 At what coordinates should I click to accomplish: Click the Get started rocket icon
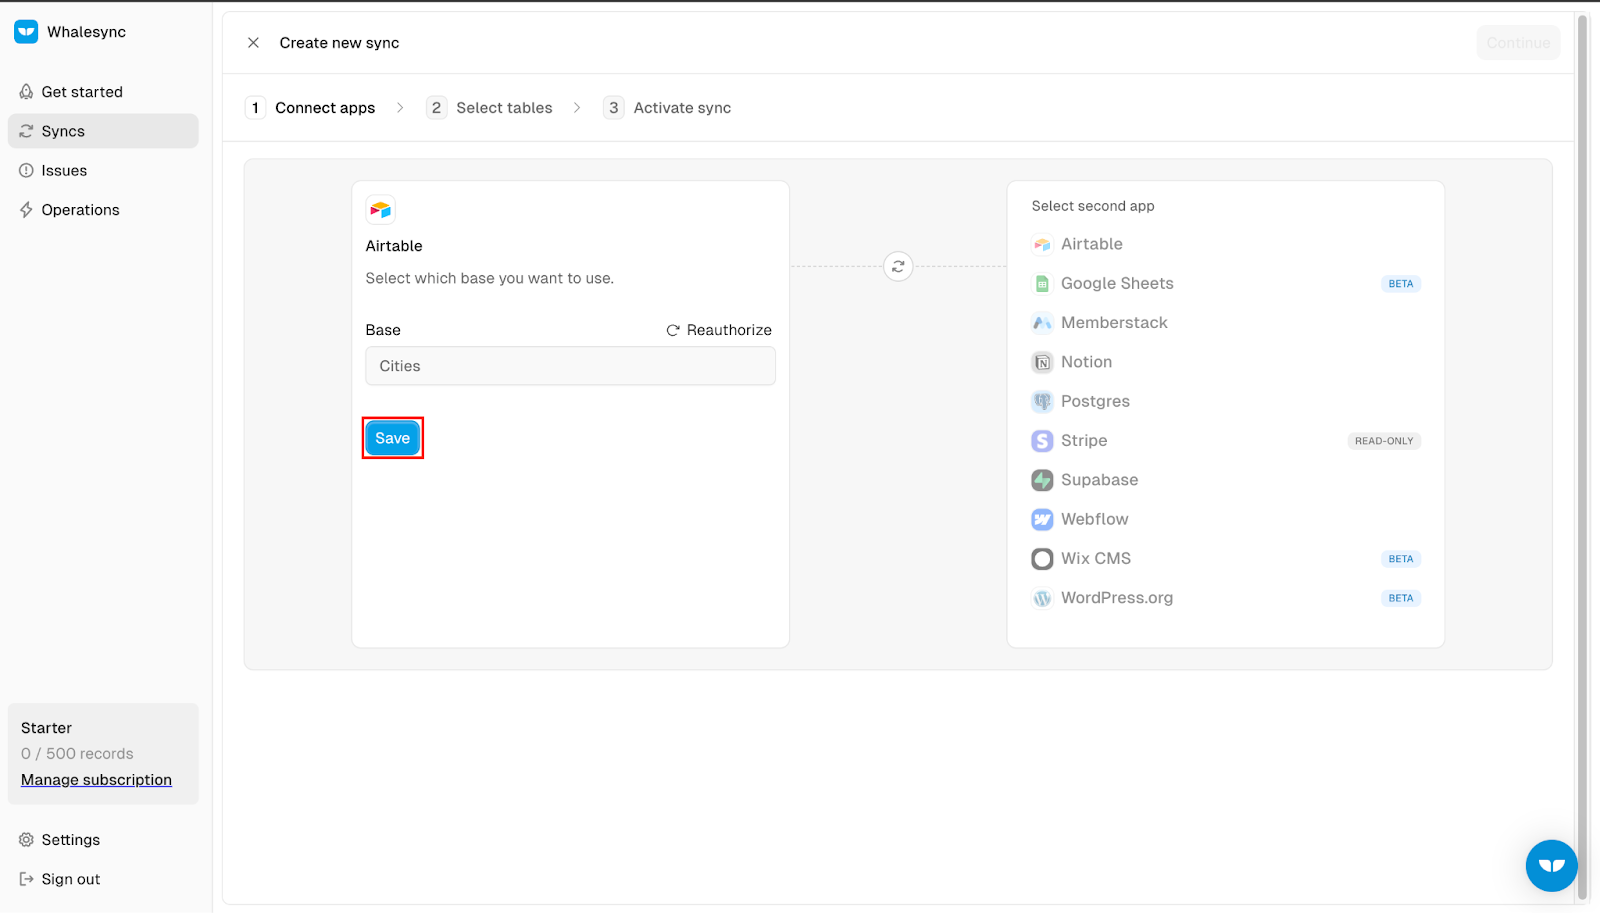[26, 92]
